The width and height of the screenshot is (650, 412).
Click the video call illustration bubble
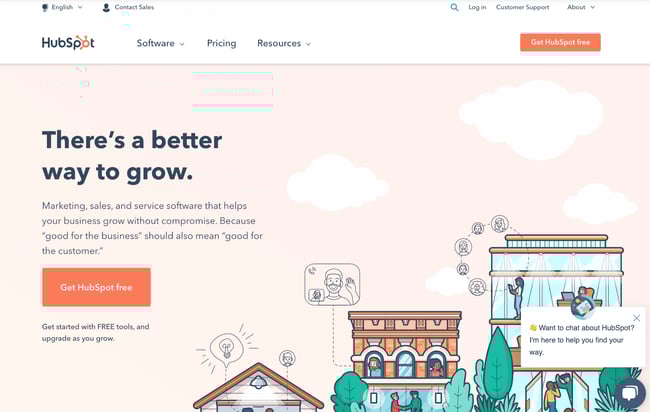pyautogui.click(x=332, y=284)
